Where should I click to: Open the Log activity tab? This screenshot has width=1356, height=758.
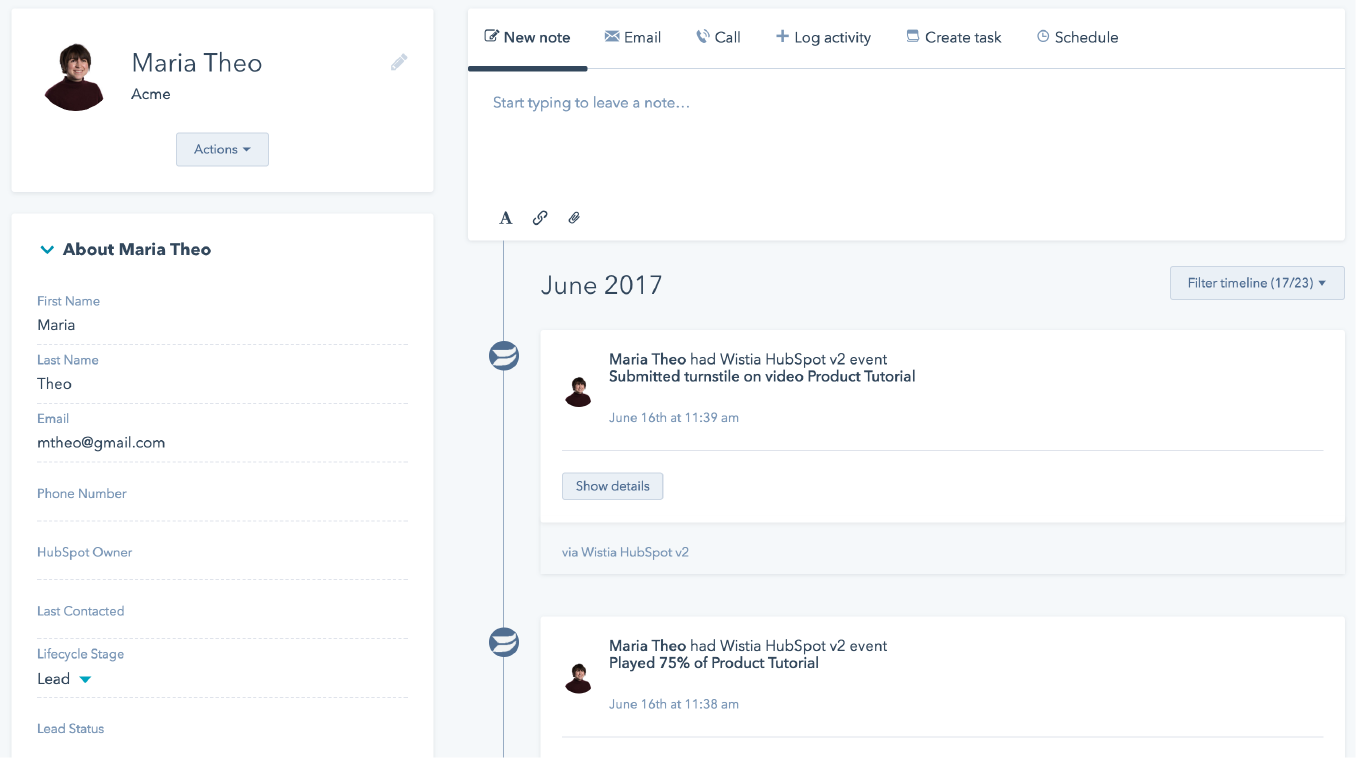click(x=823, y=37)
